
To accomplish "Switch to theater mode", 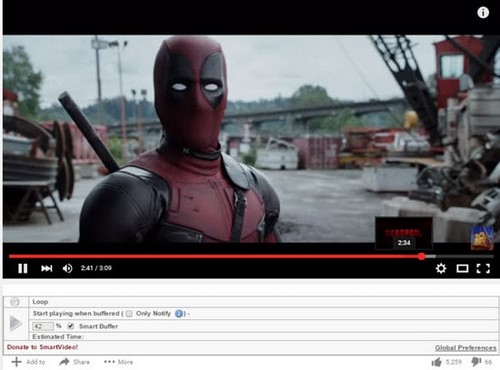I will coord(462,268).
